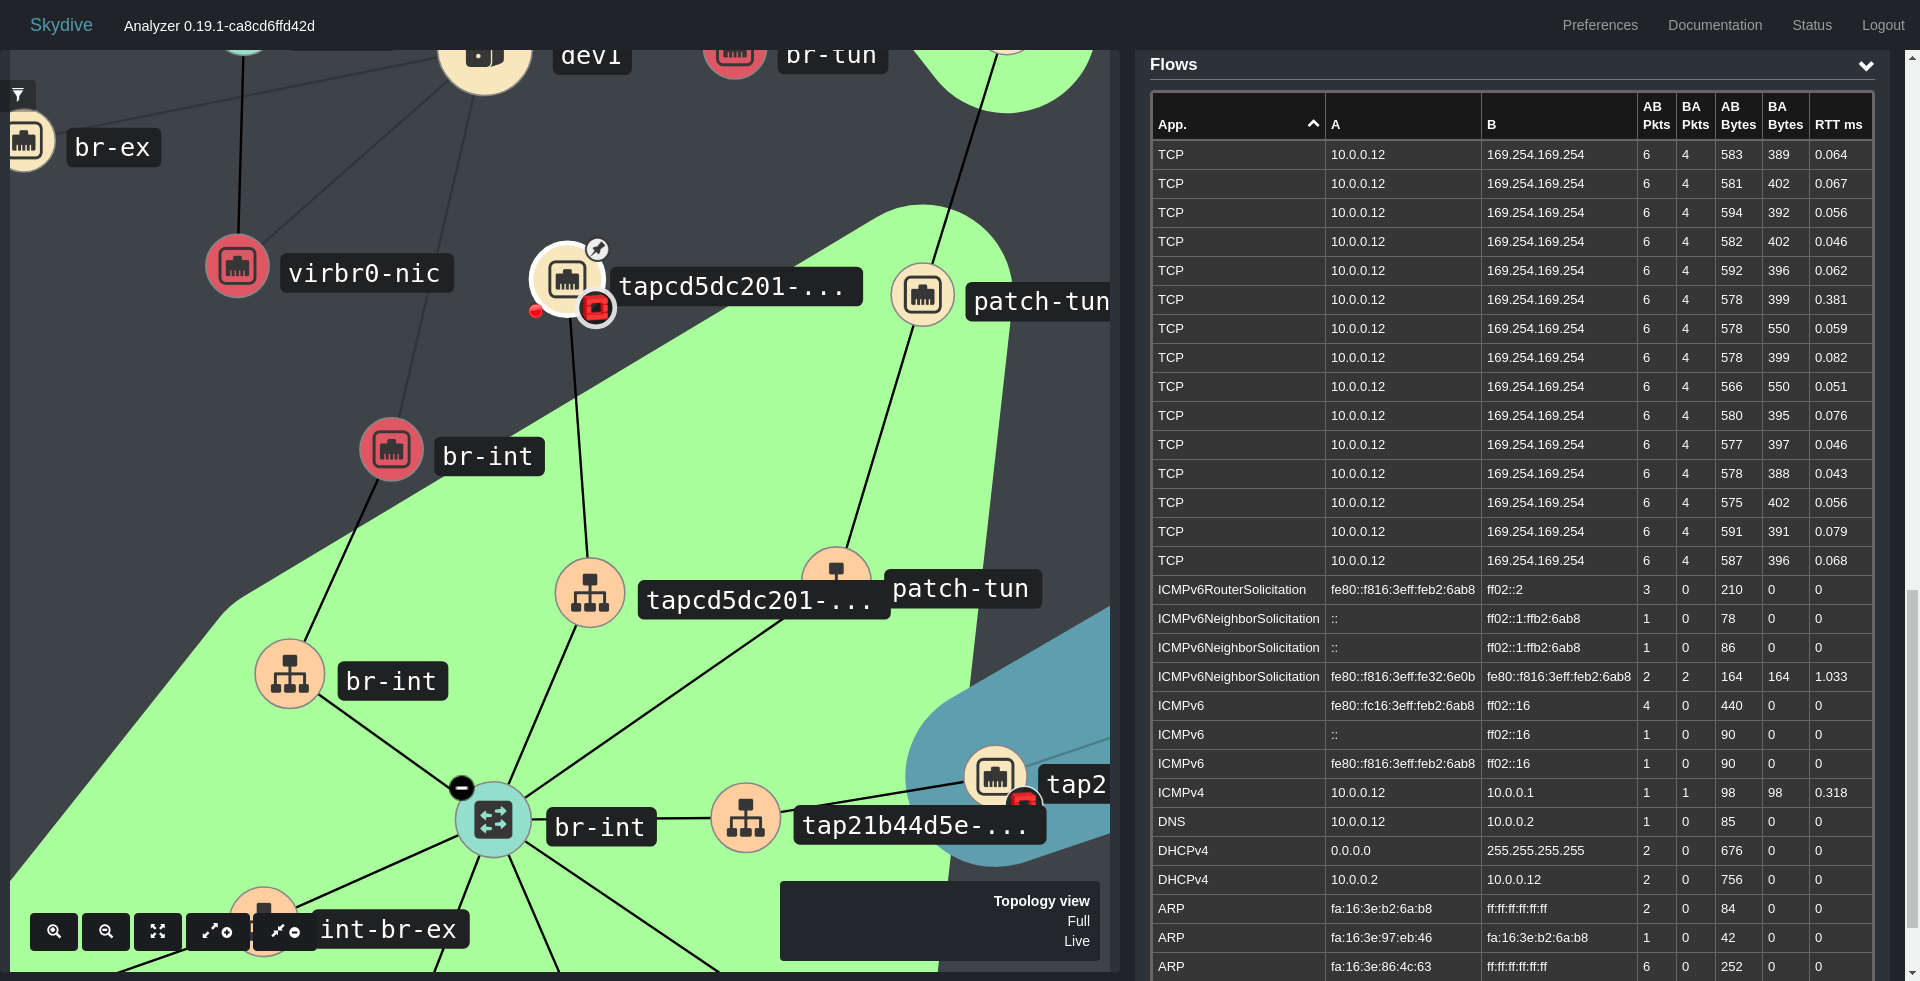Collapse br-int group using minus badge
The width and height of the screenshot is (1920, 981).
point(461,788)
